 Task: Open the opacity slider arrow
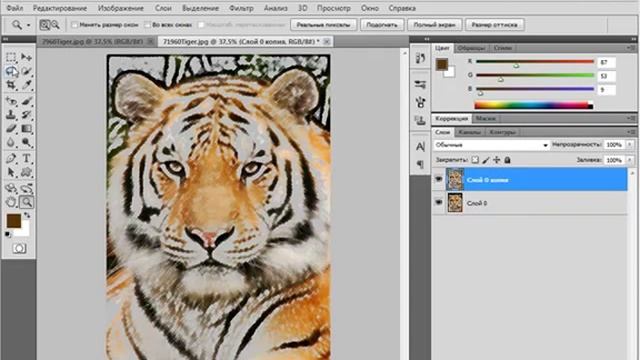(x=630, y=145)
